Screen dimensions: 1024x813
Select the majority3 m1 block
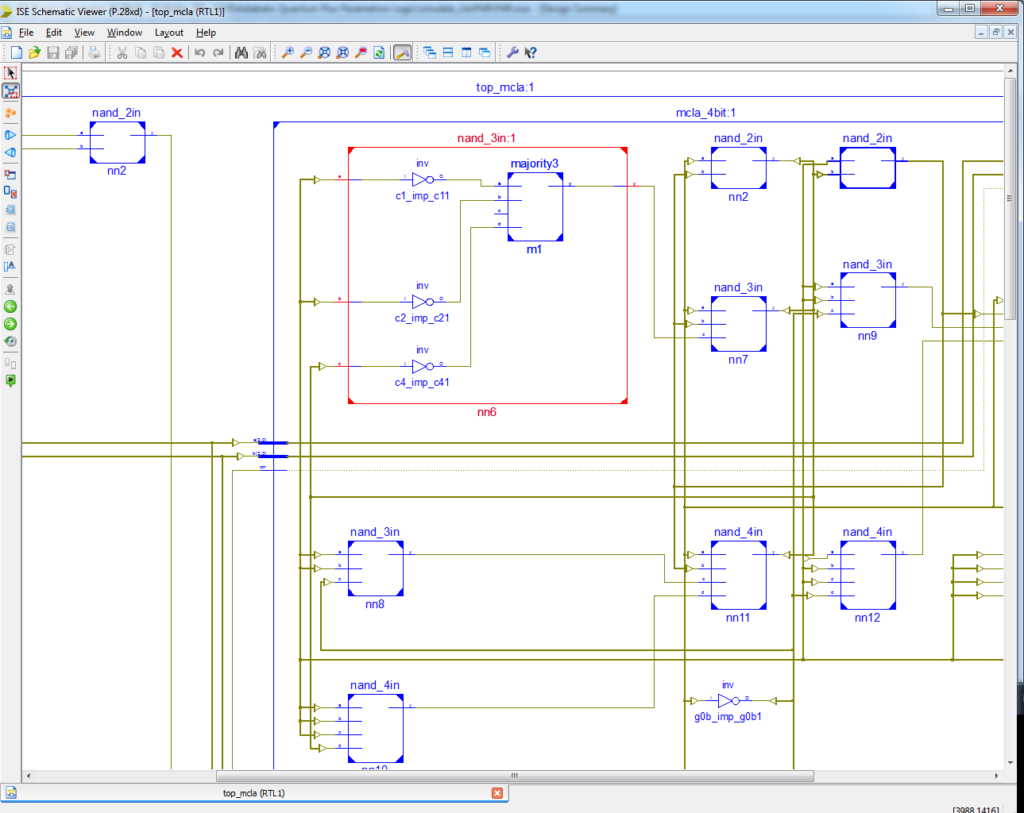[535, 207]
